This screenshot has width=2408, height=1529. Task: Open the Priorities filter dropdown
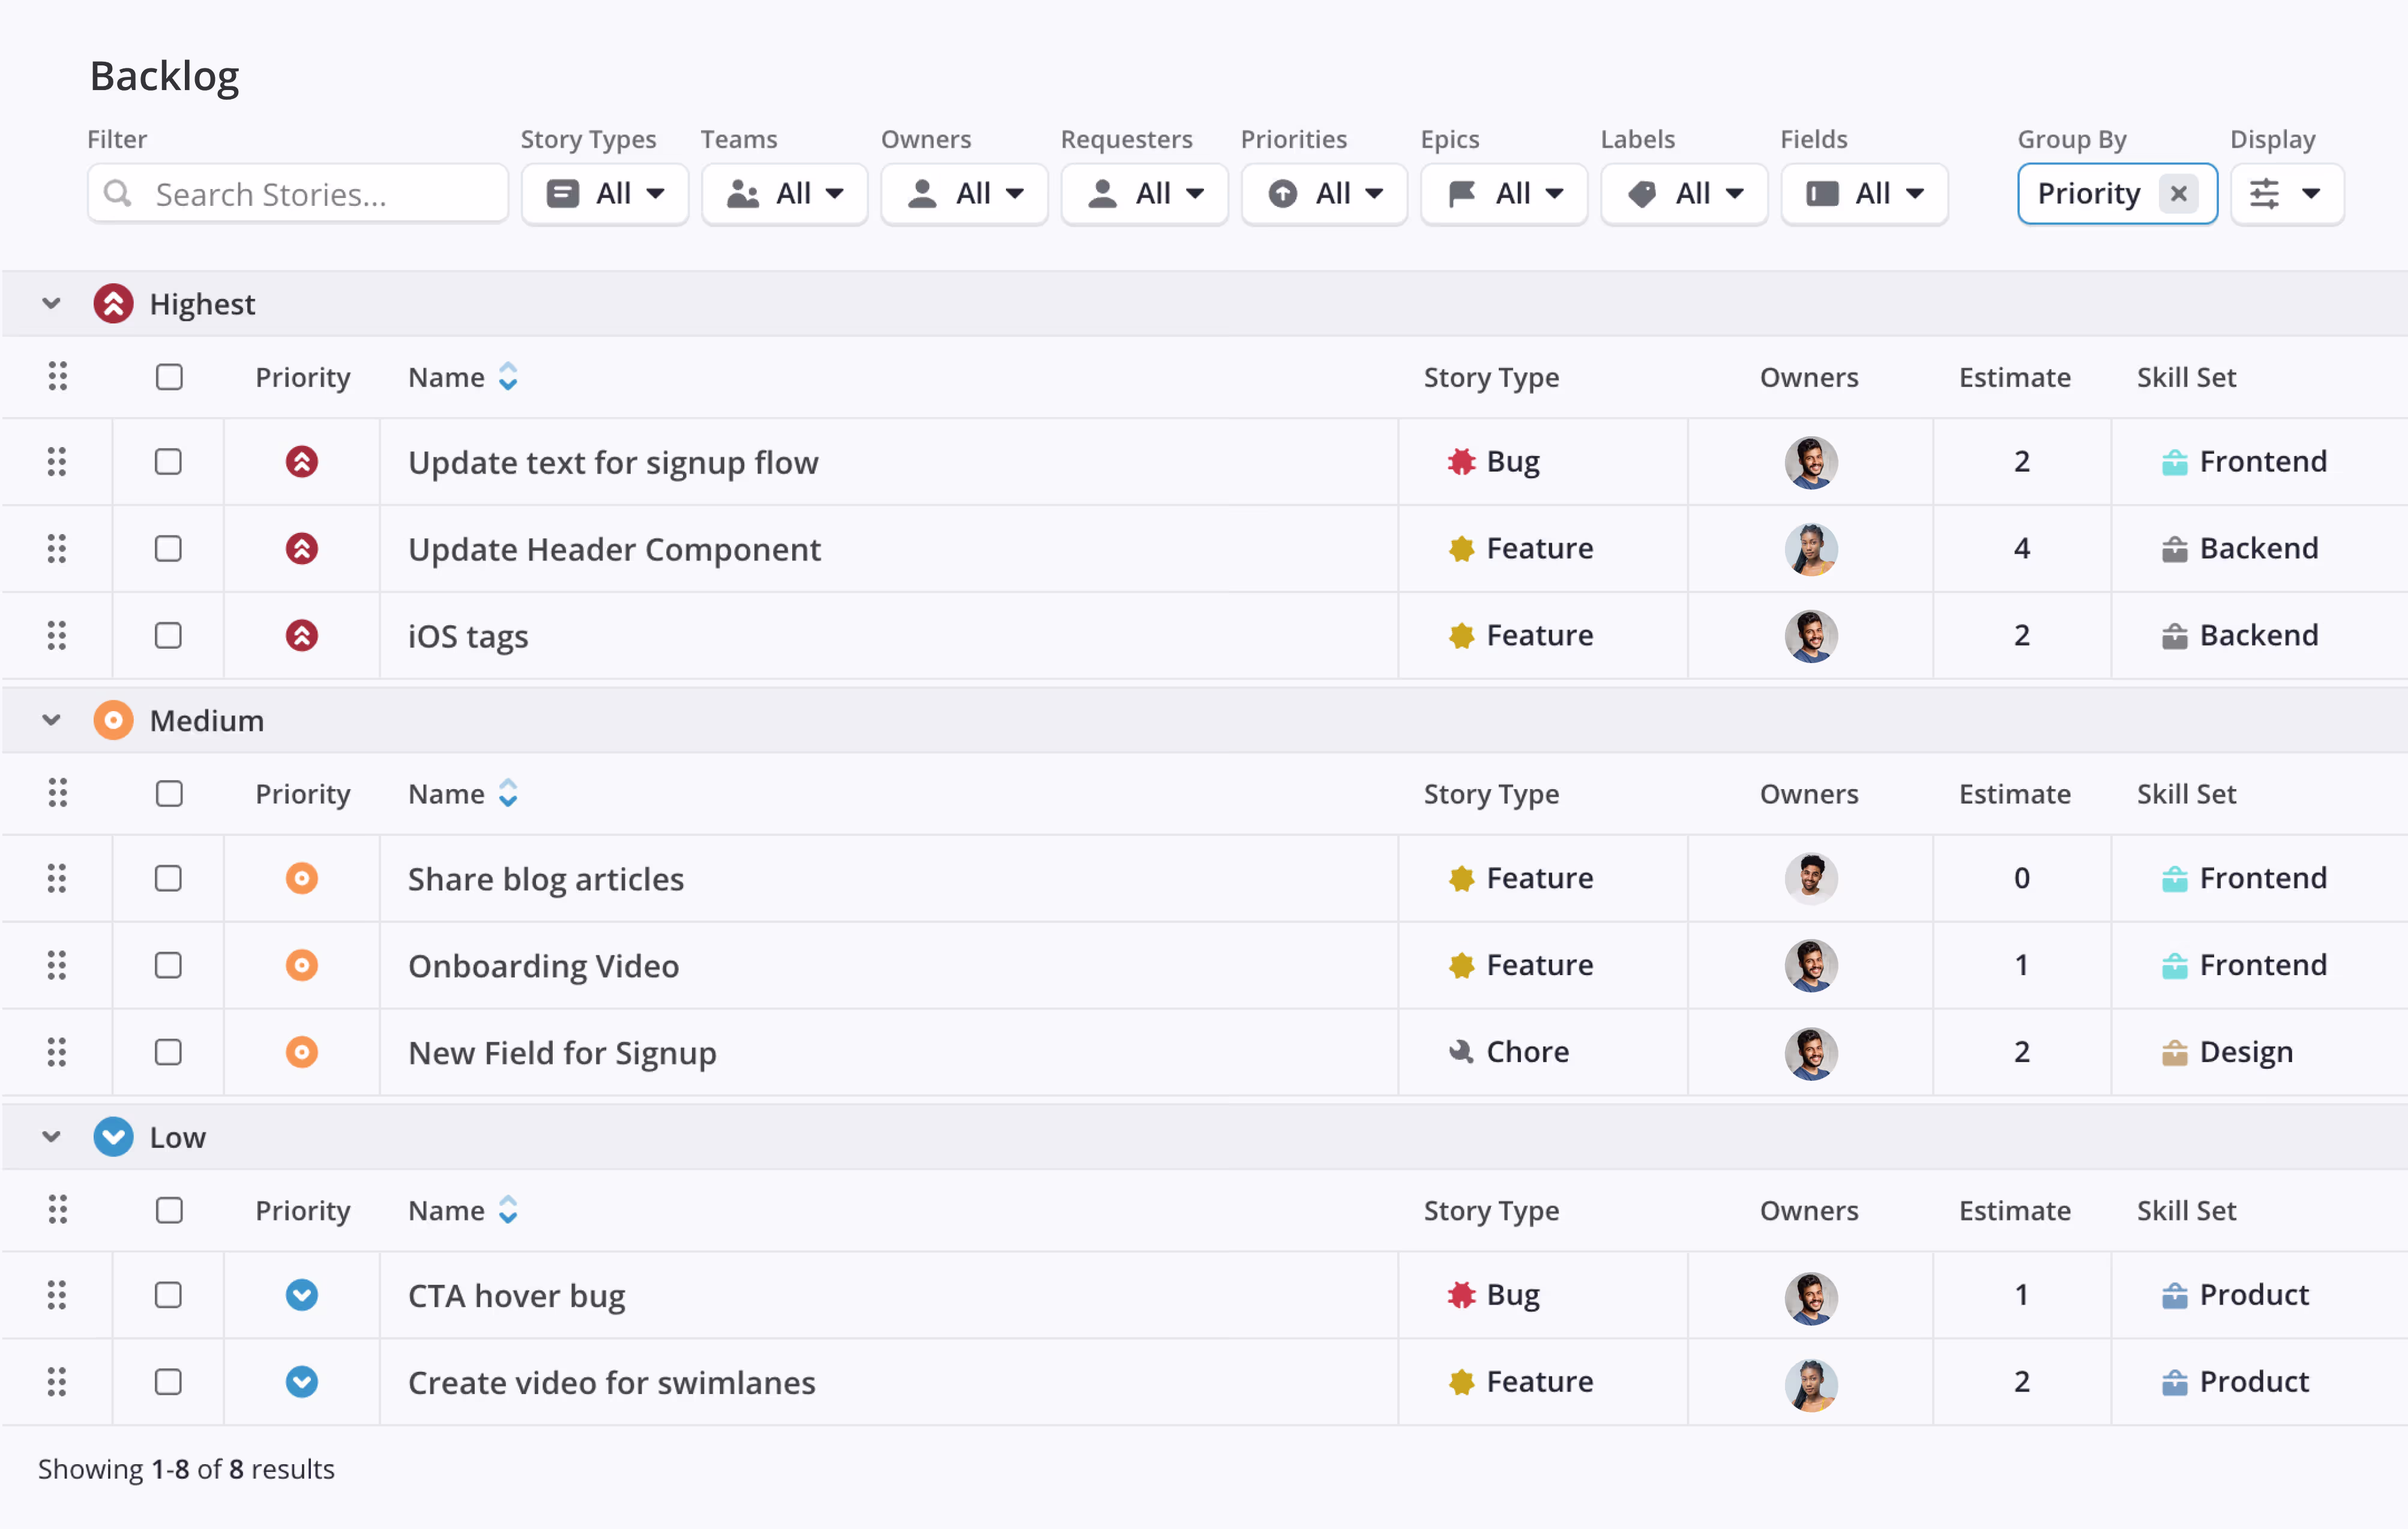[1325, 194]
